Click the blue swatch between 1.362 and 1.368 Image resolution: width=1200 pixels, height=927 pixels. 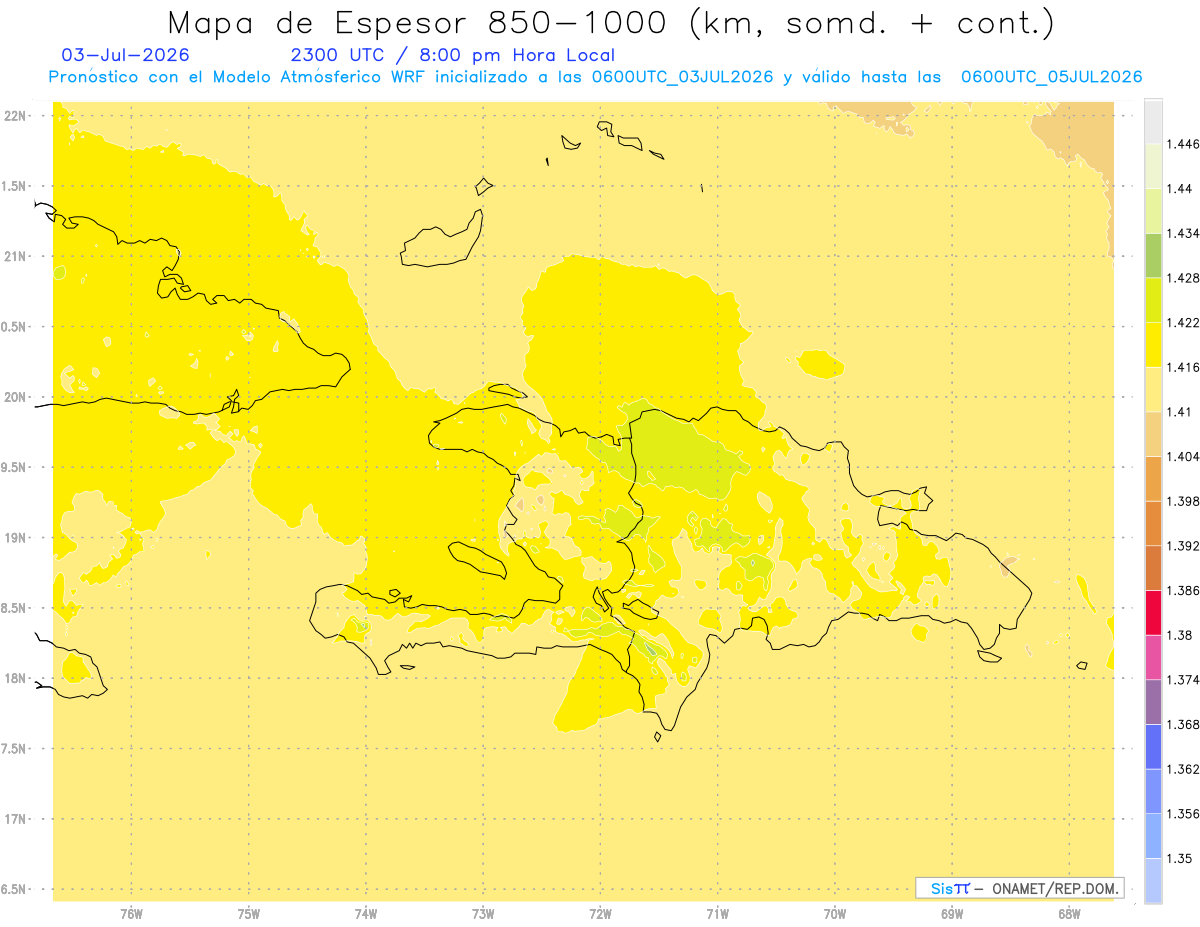point(1153,747)
